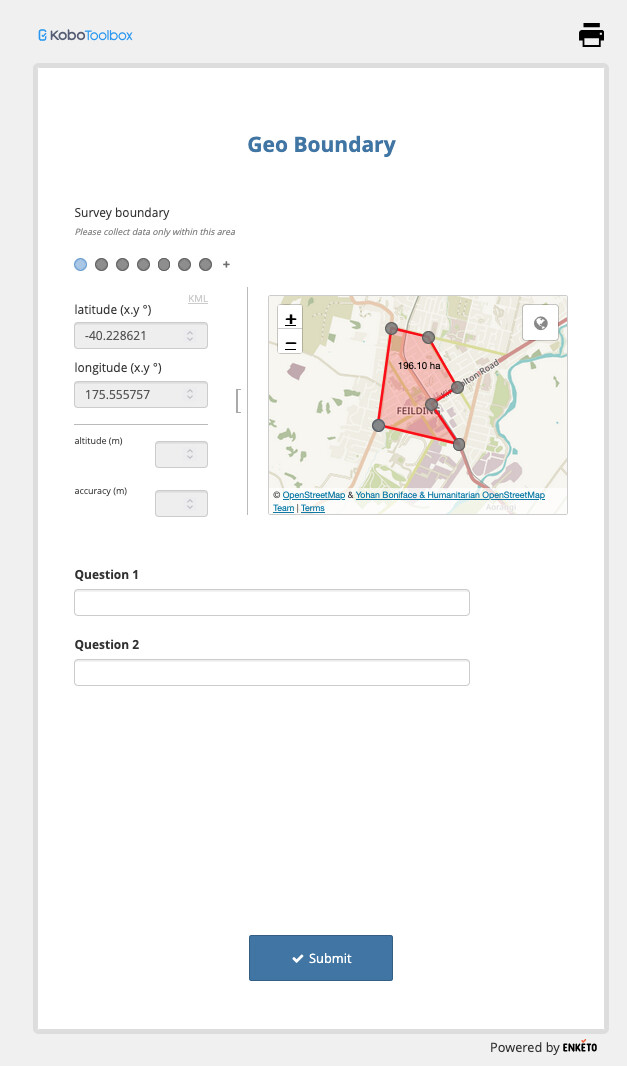Select the first highlighted point dot
The width and height of the screenshot is (627, 1066).
[x=80, y=265]
